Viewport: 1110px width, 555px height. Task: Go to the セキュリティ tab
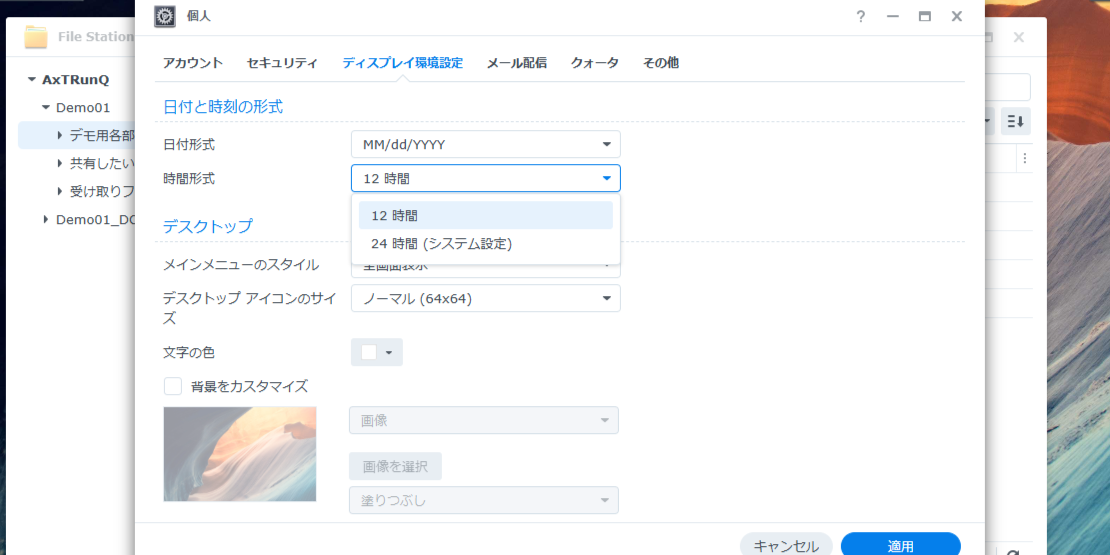tap(282, 63)
